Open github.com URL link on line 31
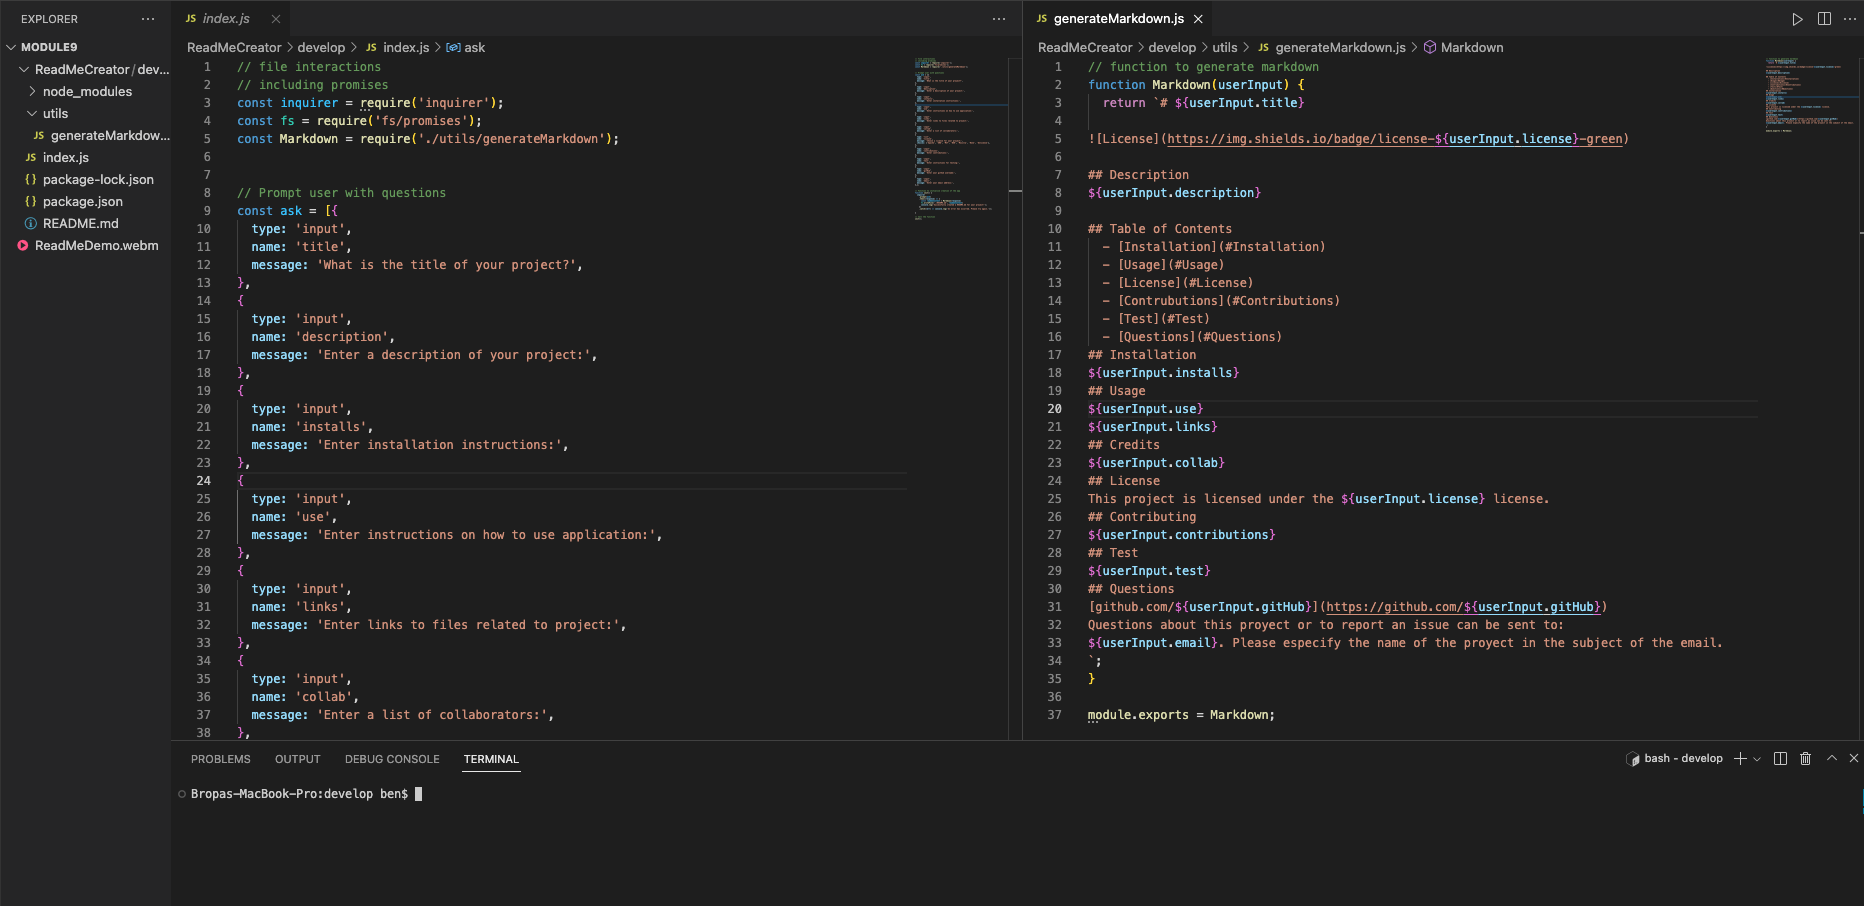This screenshot has height=906, width=1864. 1463,607
